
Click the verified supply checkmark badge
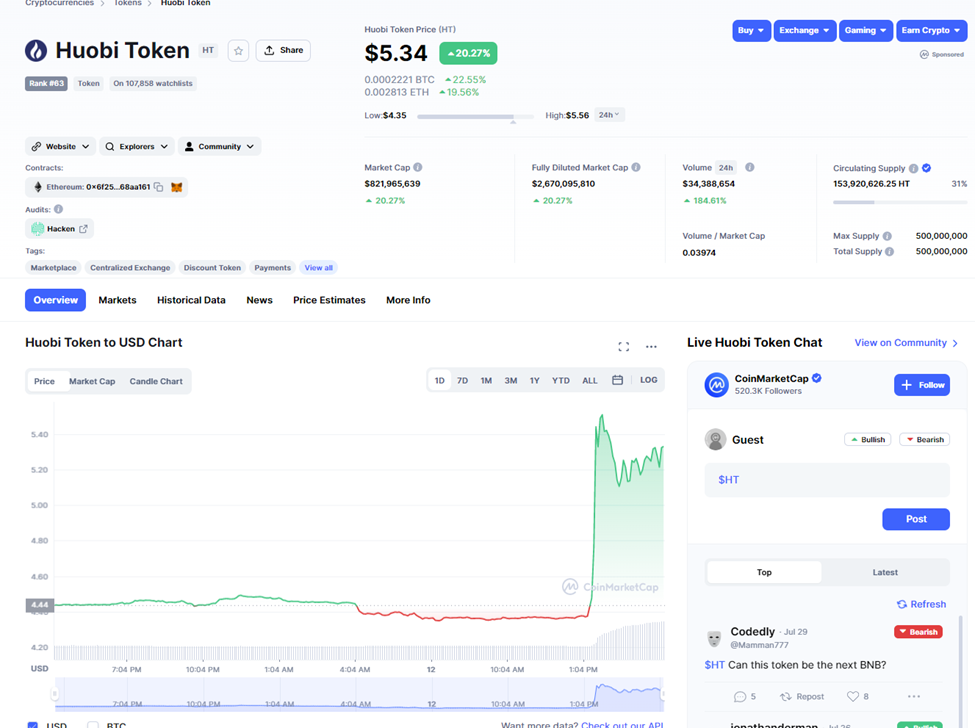(x=926, y=168)
